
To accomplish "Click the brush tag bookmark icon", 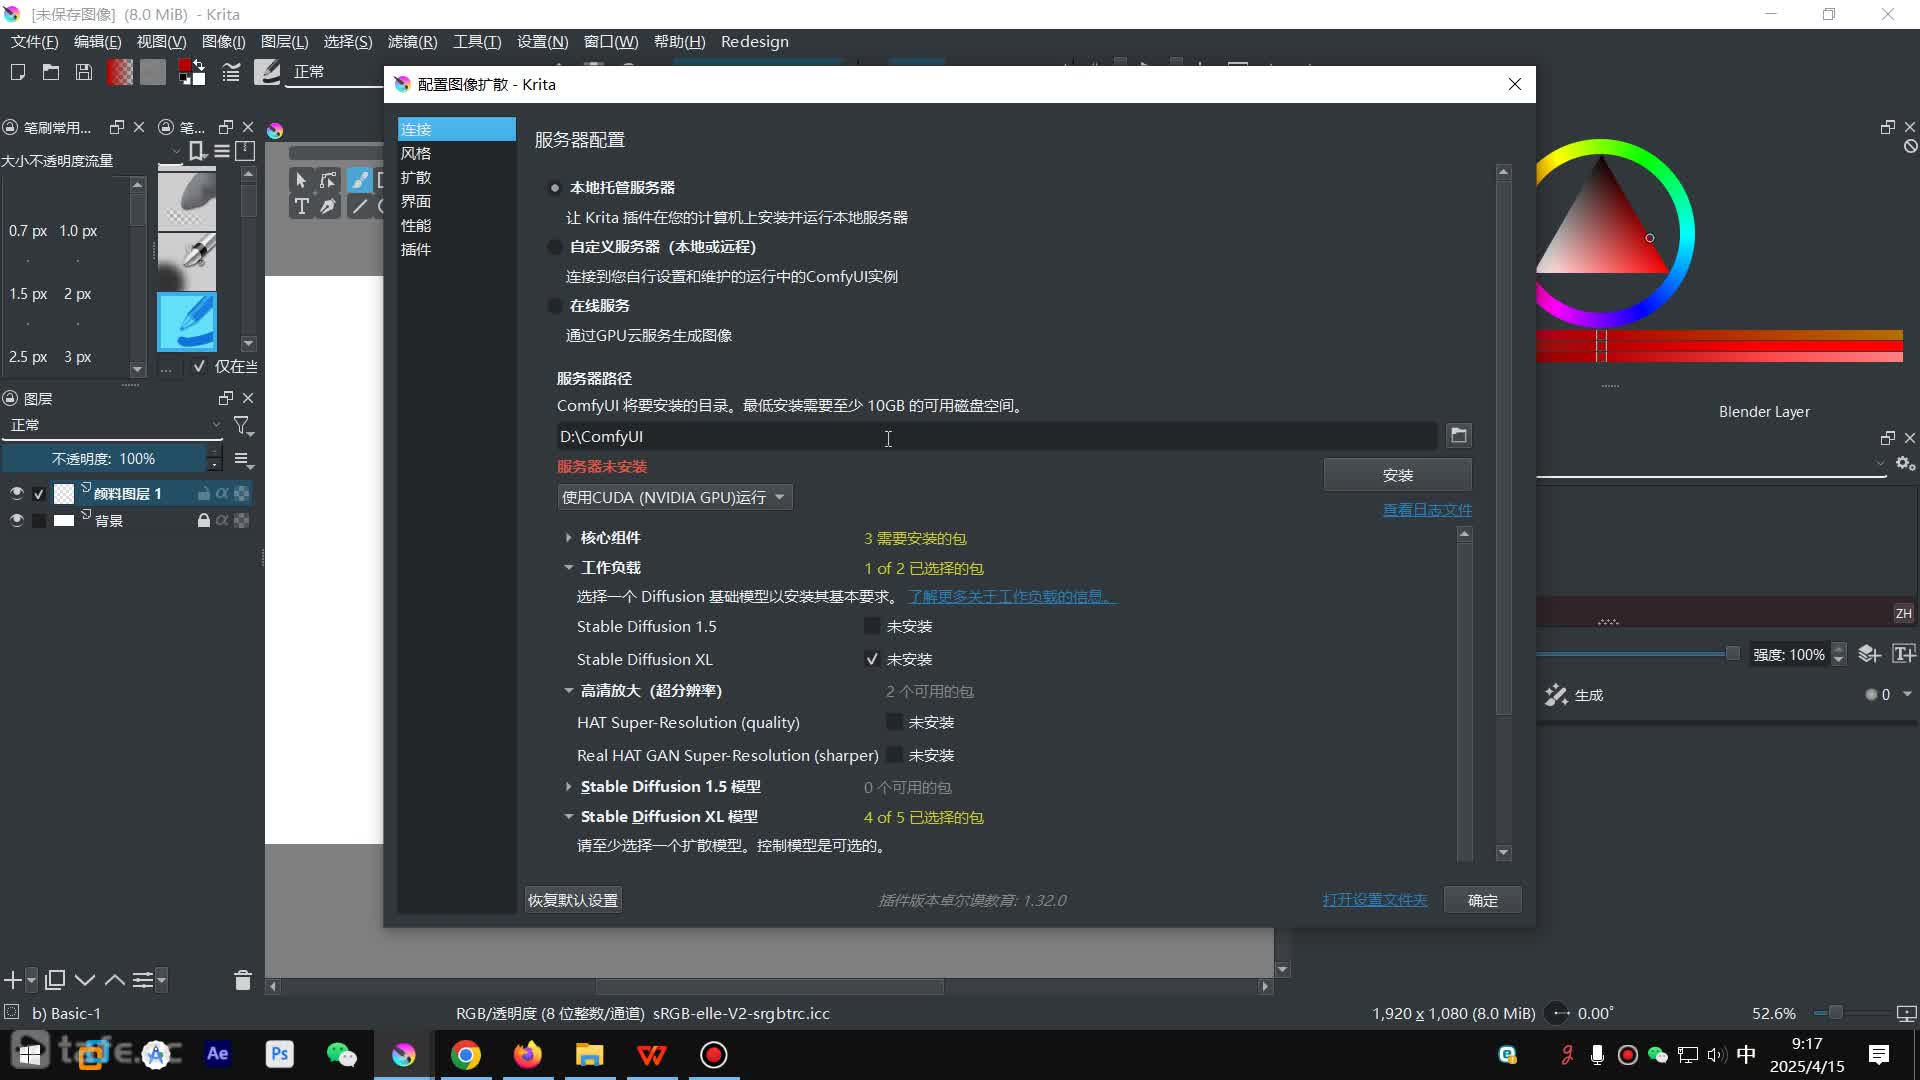I will point(197,151).
